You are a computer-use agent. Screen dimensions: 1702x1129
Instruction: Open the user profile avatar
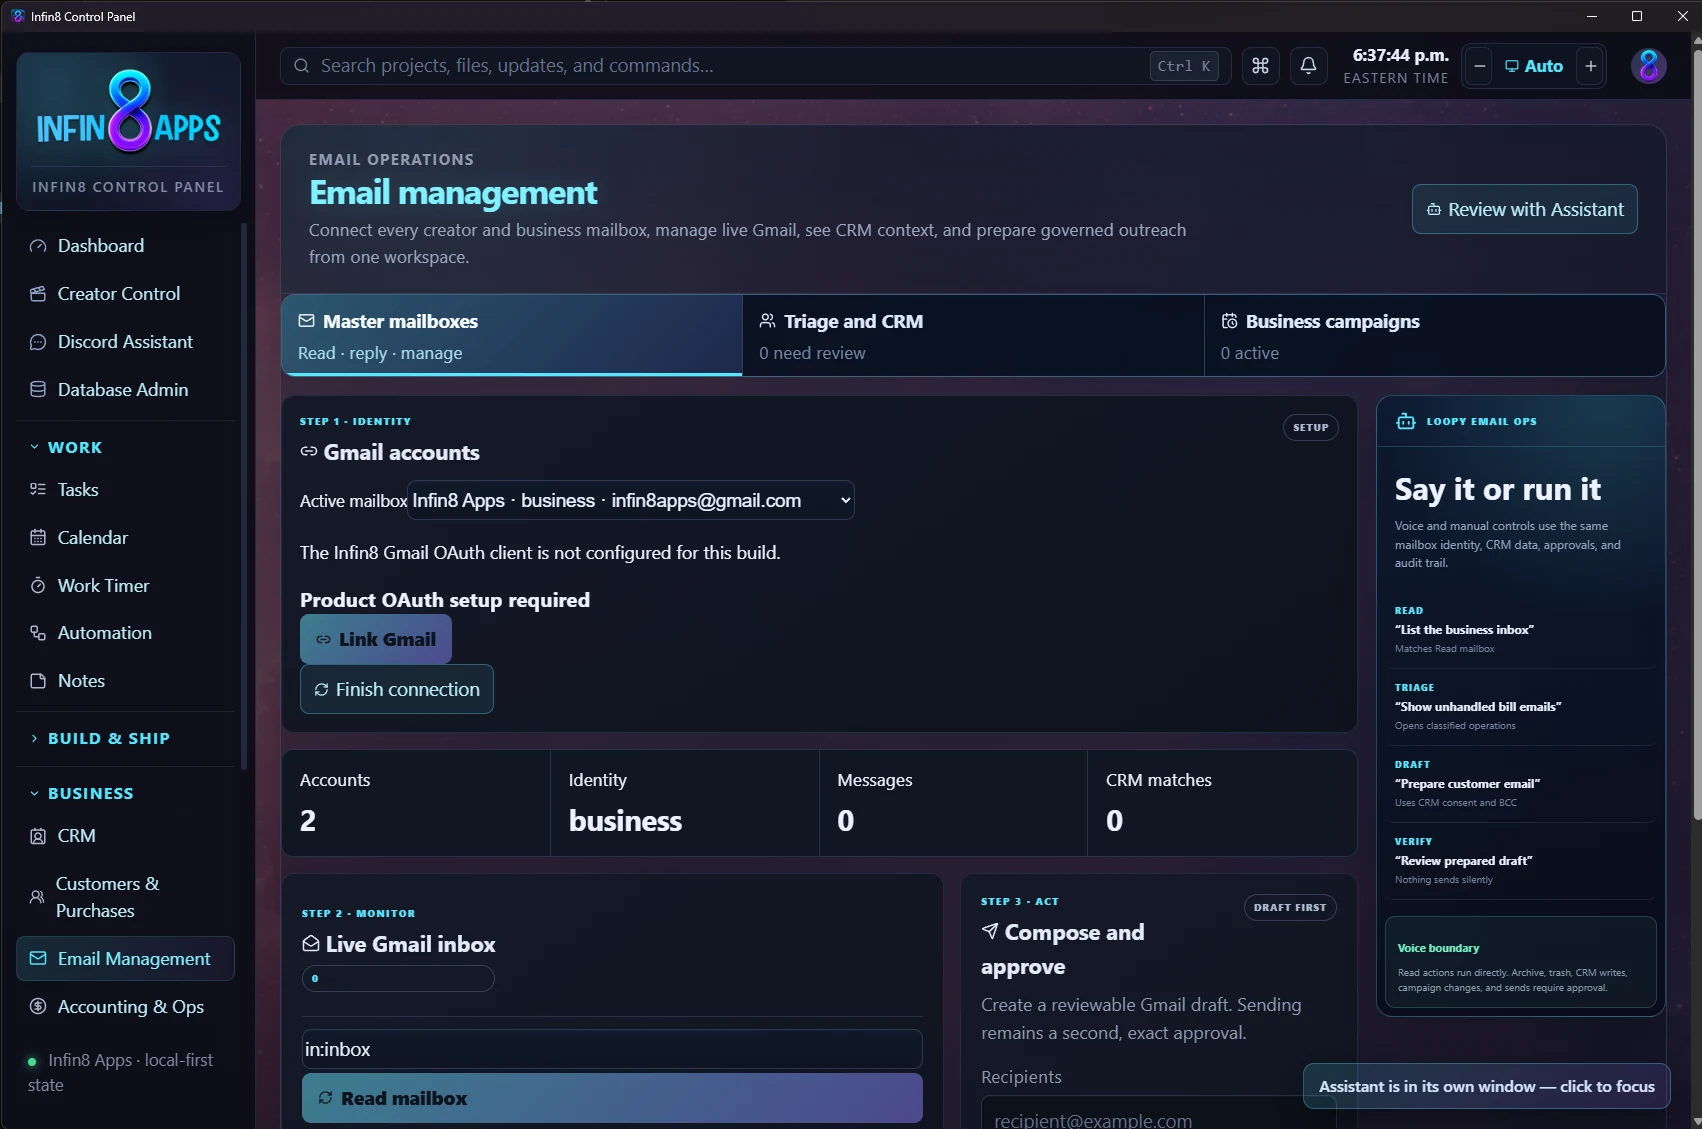coord(1648,66)
